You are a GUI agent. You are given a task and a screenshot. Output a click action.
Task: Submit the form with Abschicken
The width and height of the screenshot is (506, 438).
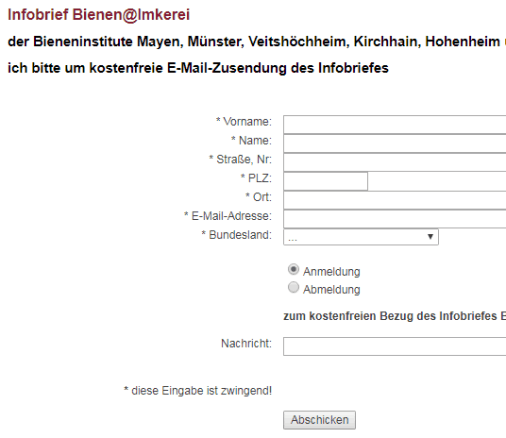tap(319, 420)
